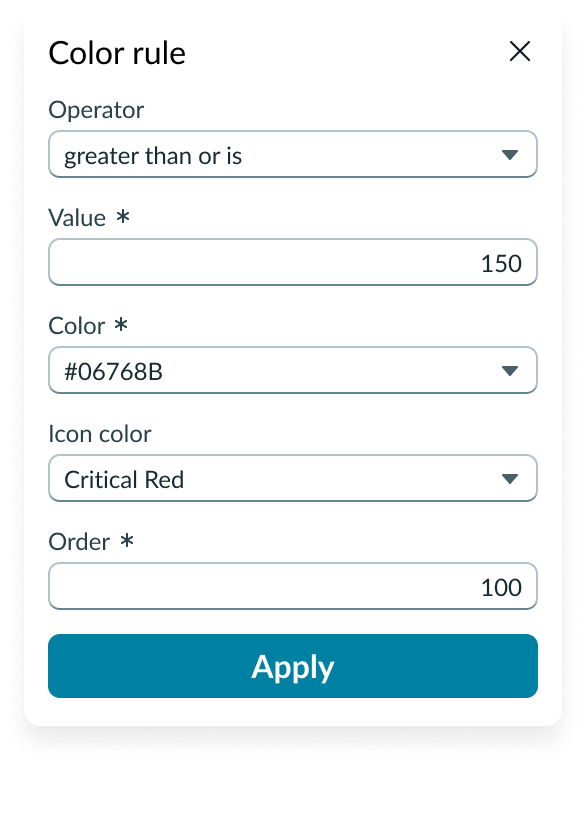Close the Color rule dialog

tap(520, 52)
